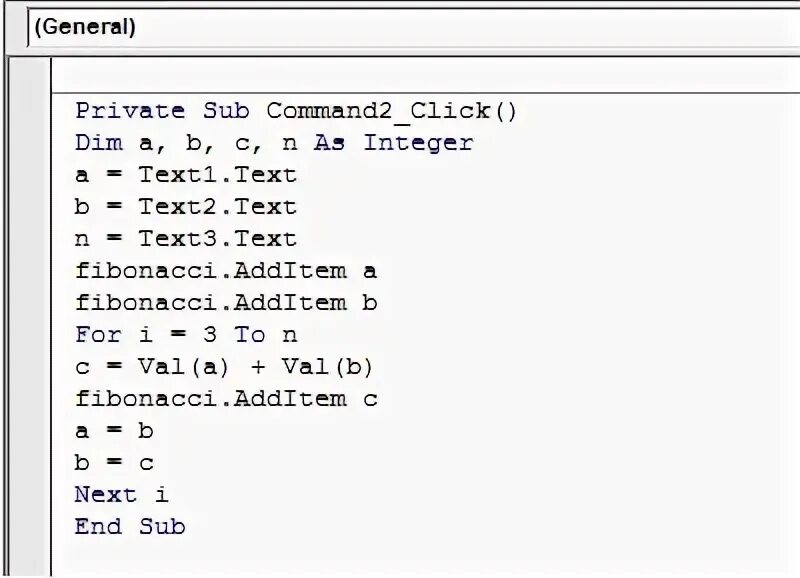Click the End Sub line

(130, 527)
